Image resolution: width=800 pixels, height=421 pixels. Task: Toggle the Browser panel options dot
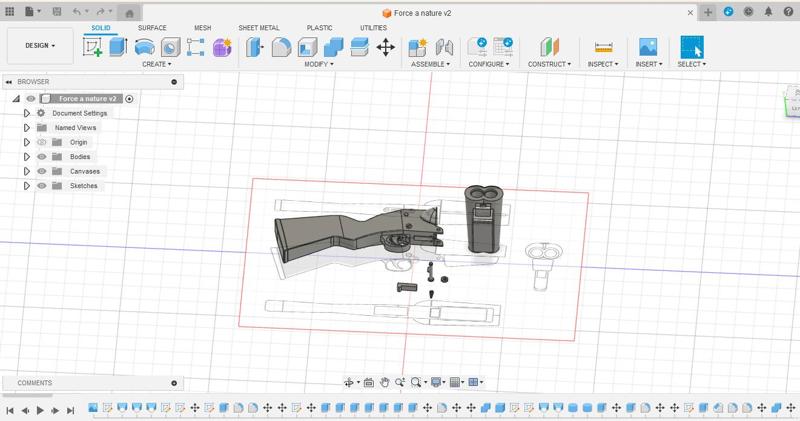tap(174, 82)
